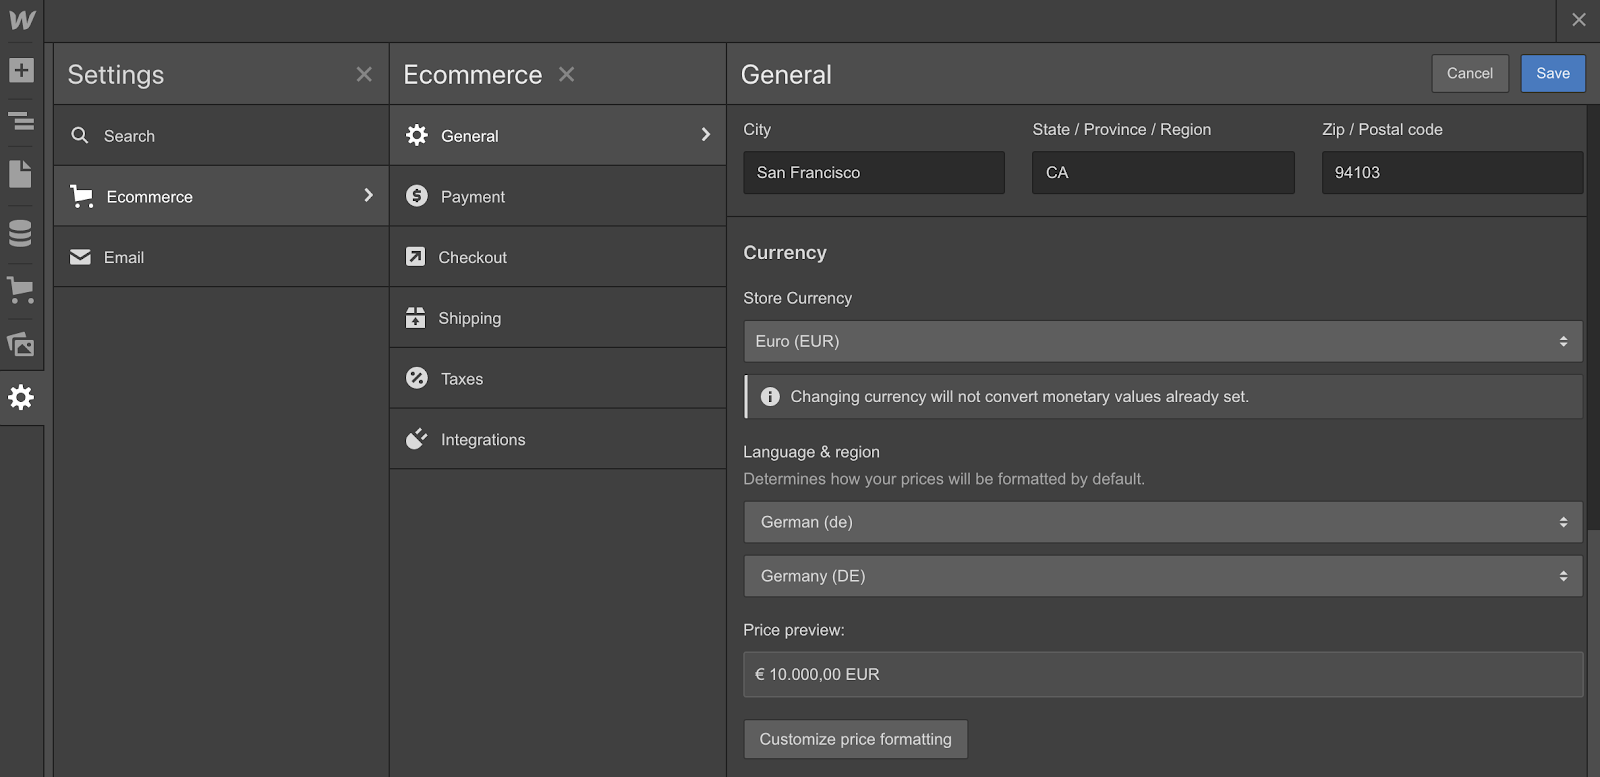The height and width of the screenshot is (777, 1600).
Task: Click the currency conversion notice text
Action: point(1019,397)
